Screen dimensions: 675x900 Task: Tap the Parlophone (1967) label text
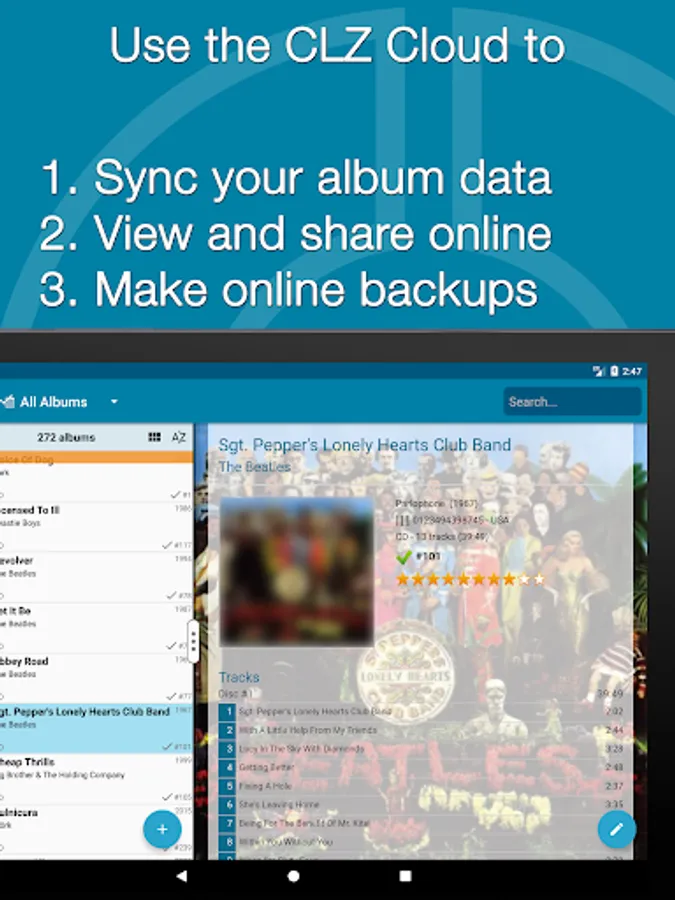click(x=436, y=504)
